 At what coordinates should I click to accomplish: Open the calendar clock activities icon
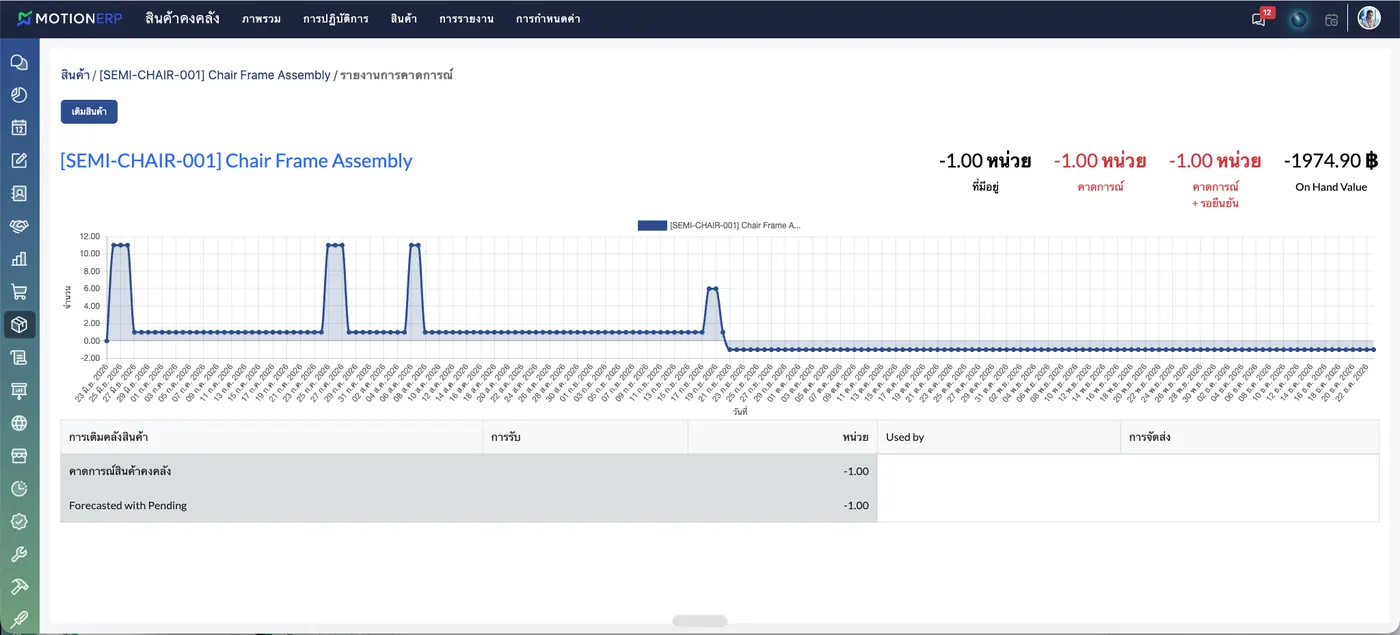coord(1331,19)
